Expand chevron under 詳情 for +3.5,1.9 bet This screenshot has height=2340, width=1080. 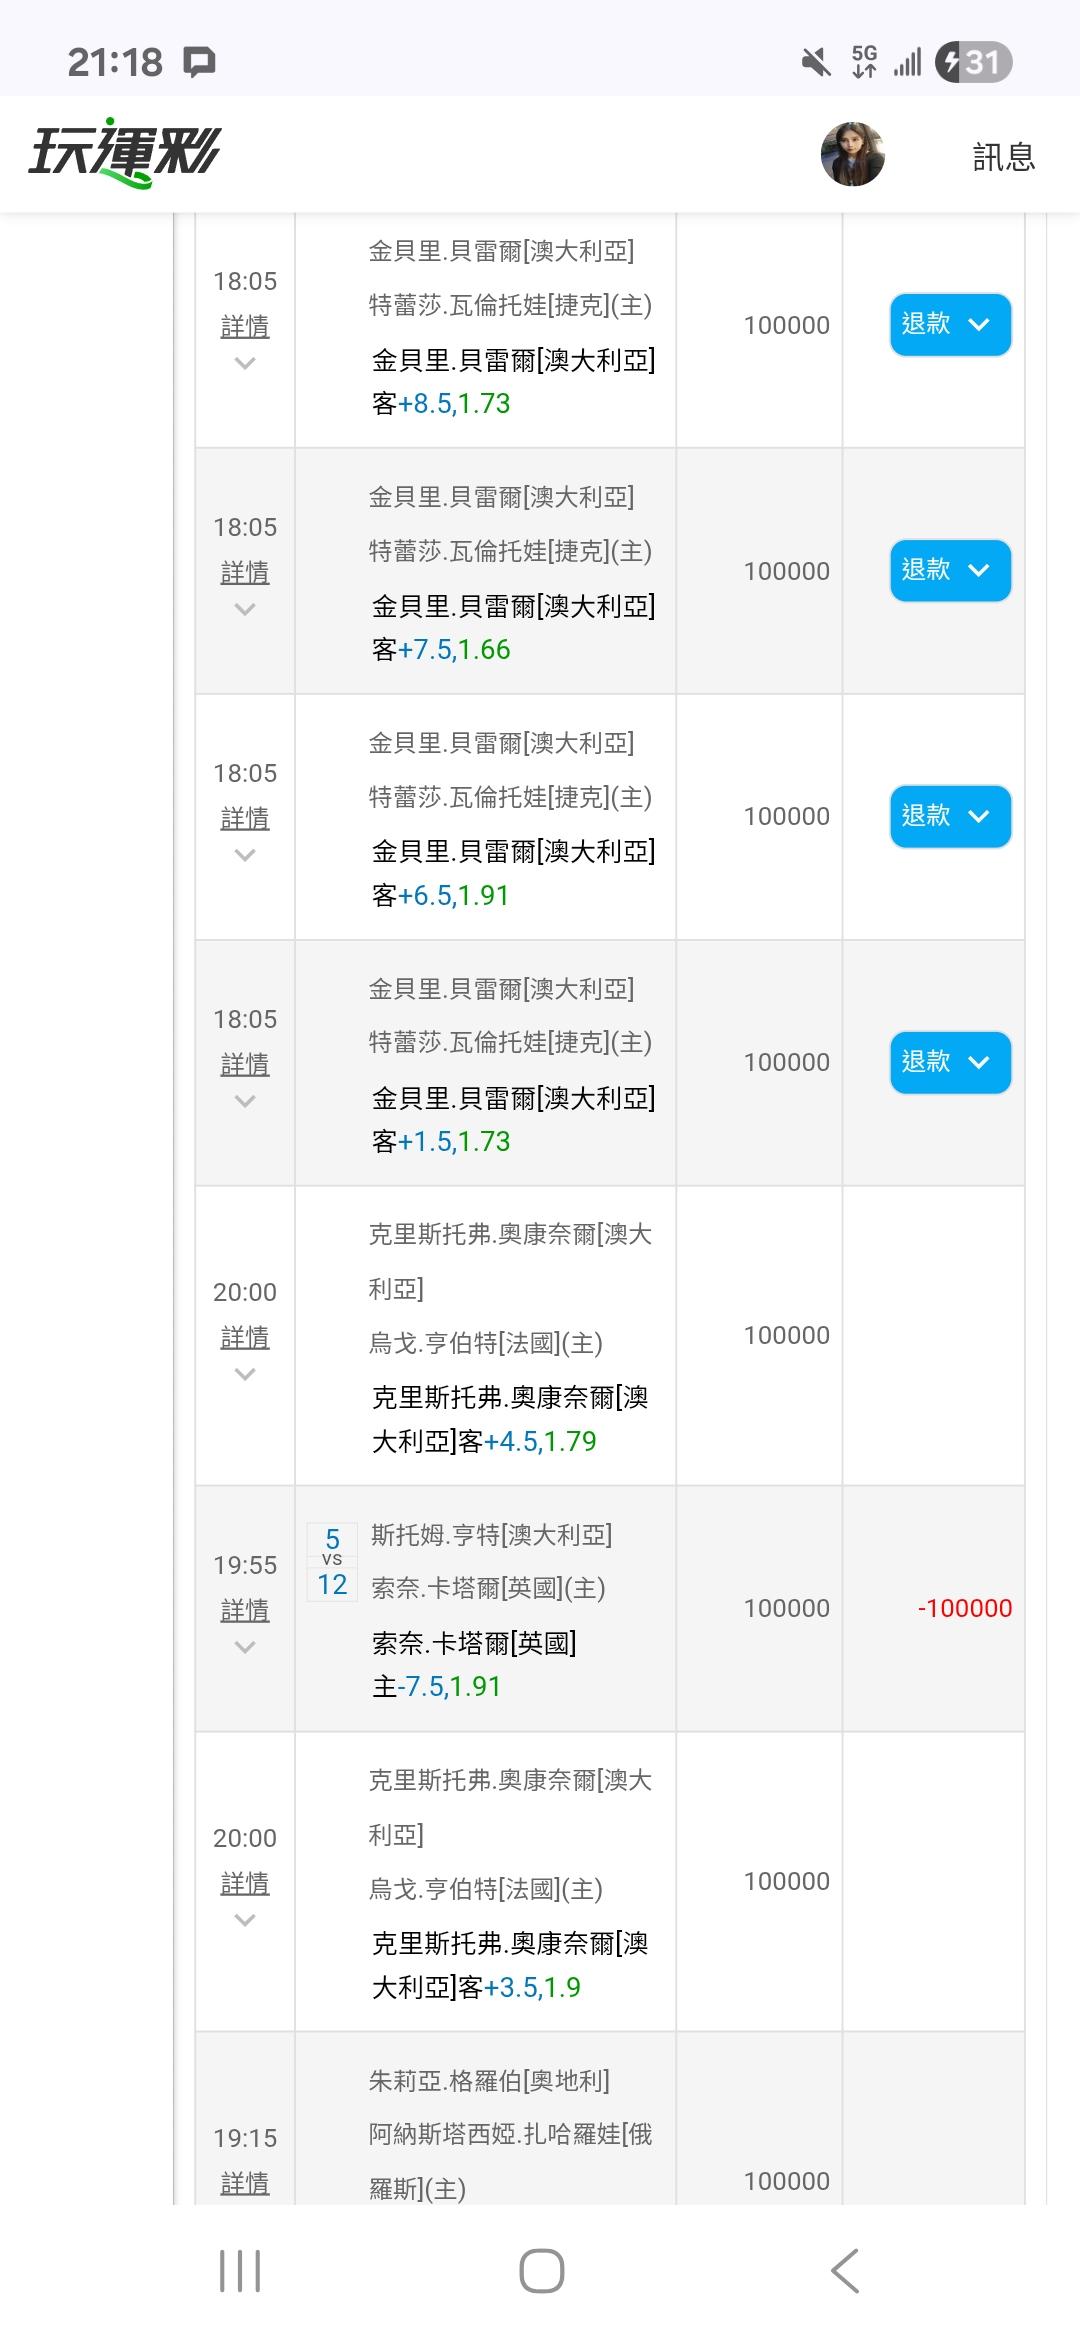coord(245,1920)
